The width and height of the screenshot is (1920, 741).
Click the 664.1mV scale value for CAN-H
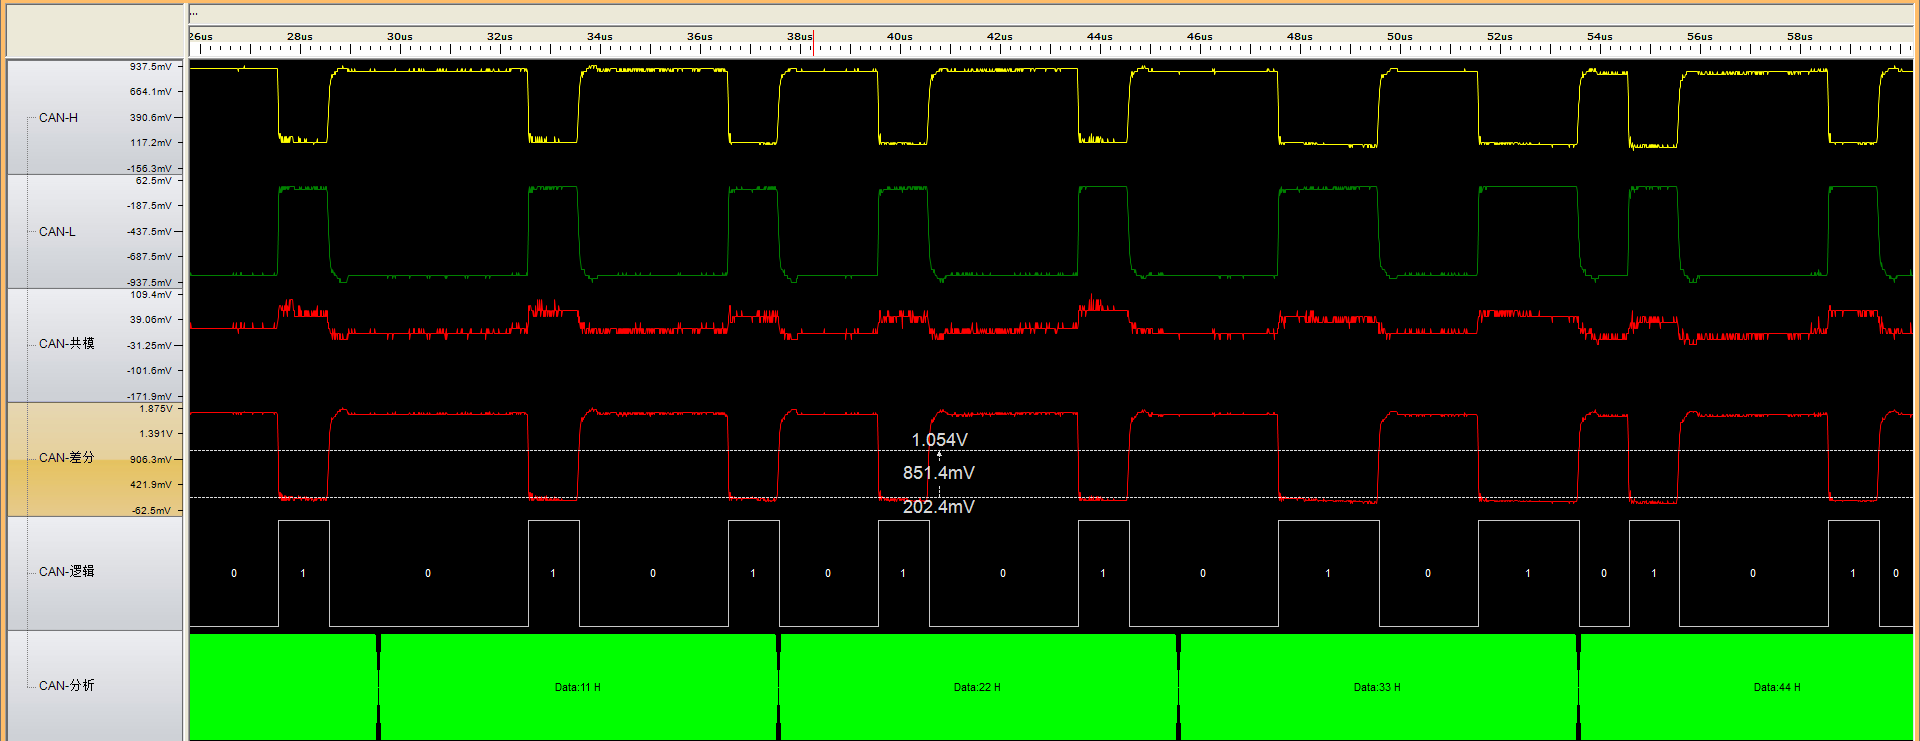coord(151,92)
